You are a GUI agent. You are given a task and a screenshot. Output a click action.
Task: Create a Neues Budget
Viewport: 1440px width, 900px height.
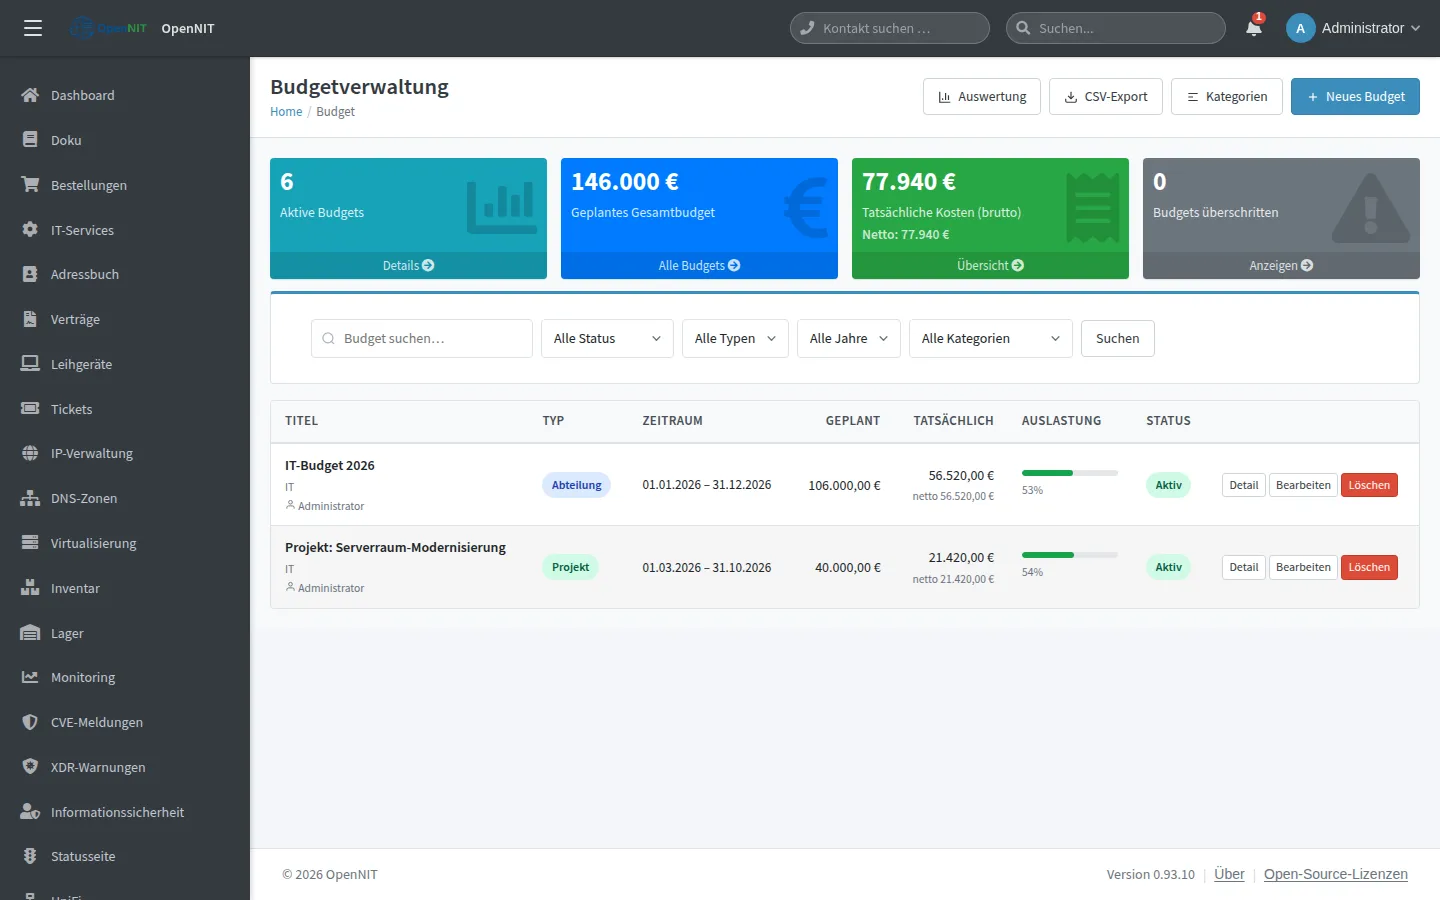(1355, 97)
